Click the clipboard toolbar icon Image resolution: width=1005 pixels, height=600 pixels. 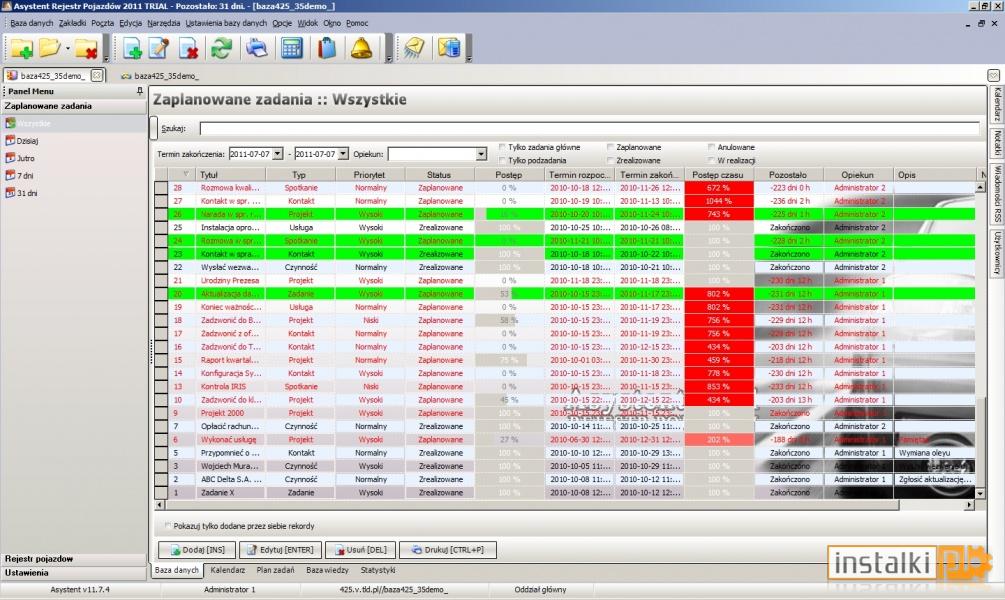tap(327, 48)
